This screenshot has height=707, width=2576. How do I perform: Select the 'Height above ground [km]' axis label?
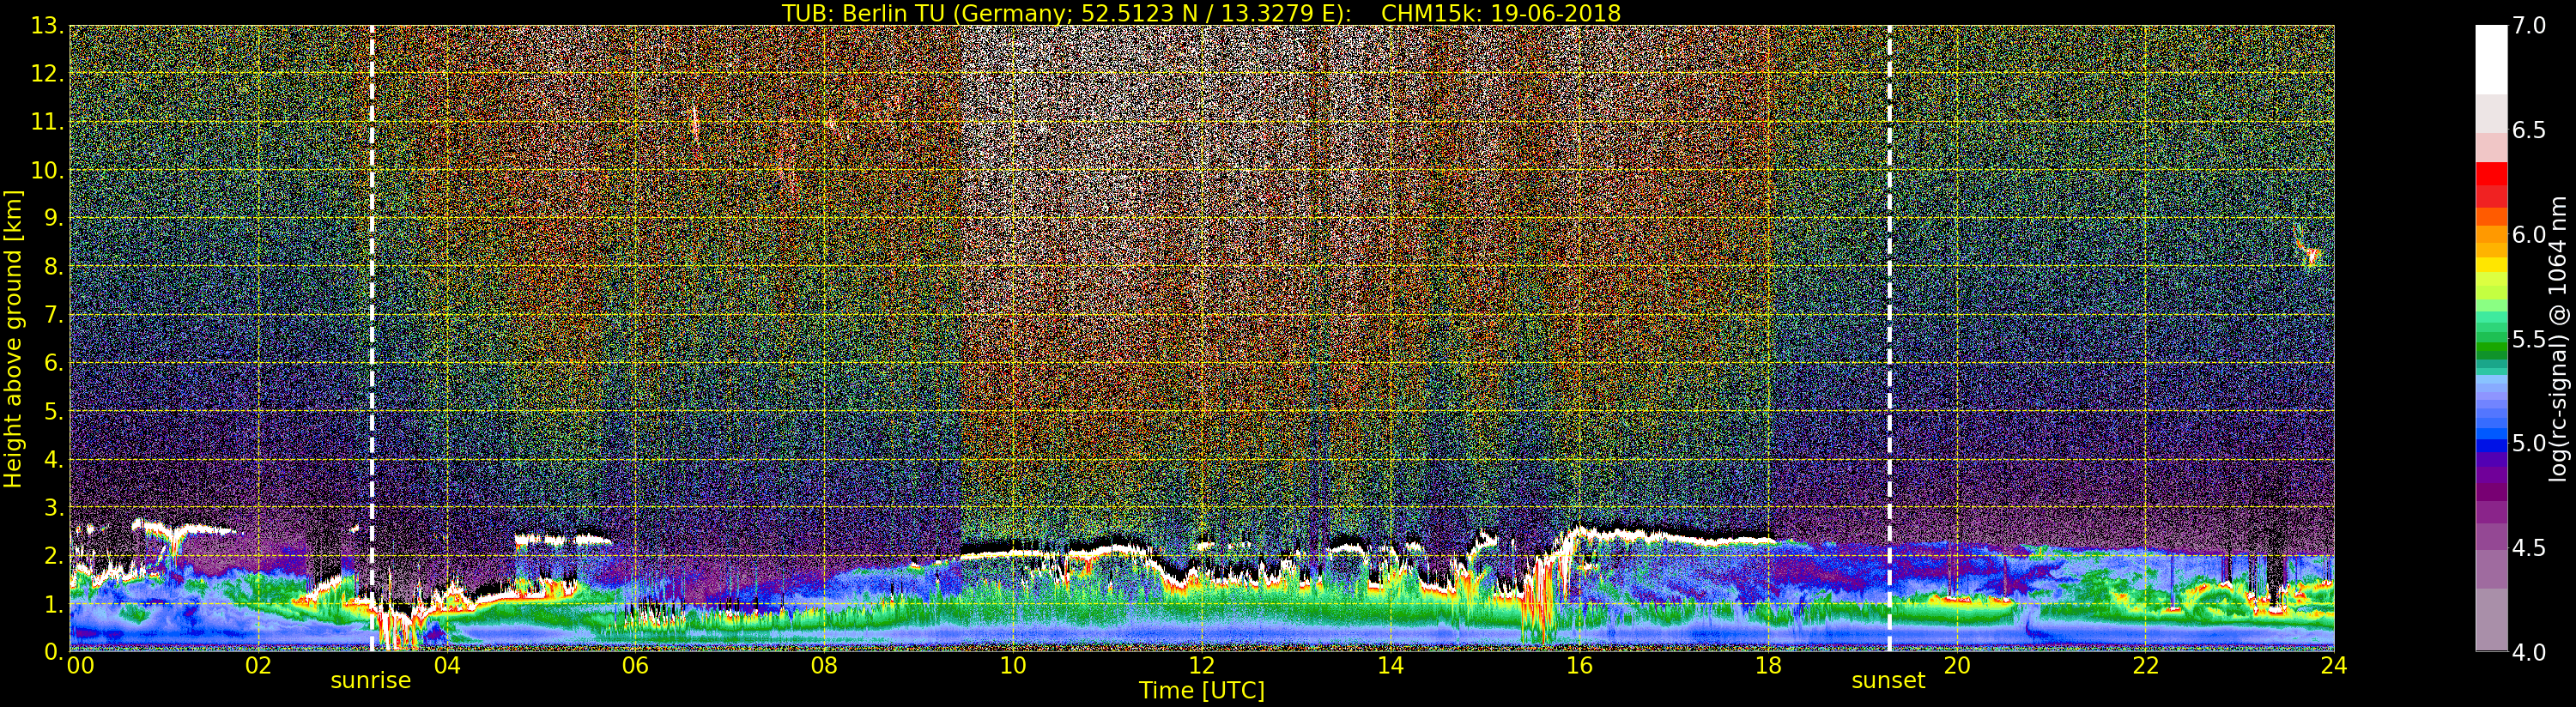coord(13,338)
